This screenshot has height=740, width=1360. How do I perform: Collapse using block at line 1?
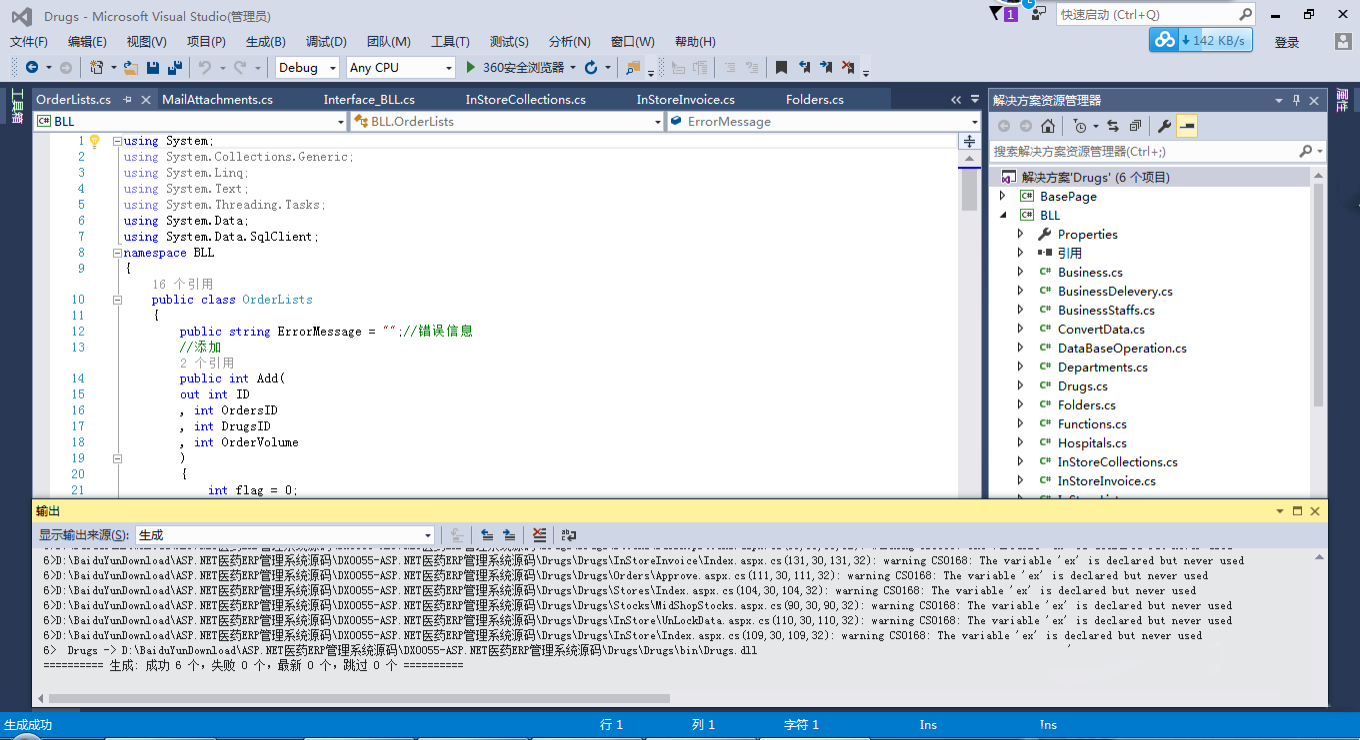pos(117,141)
